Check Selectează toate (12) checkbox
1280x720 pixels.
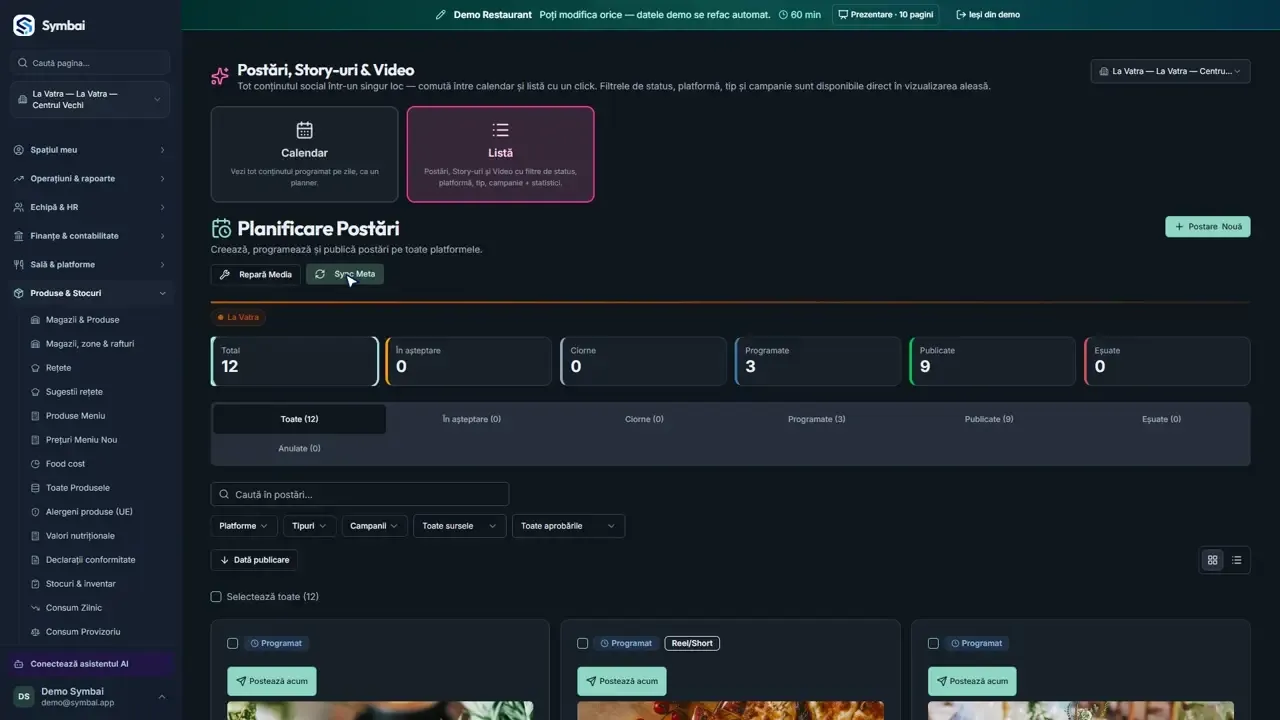point(216,597)
